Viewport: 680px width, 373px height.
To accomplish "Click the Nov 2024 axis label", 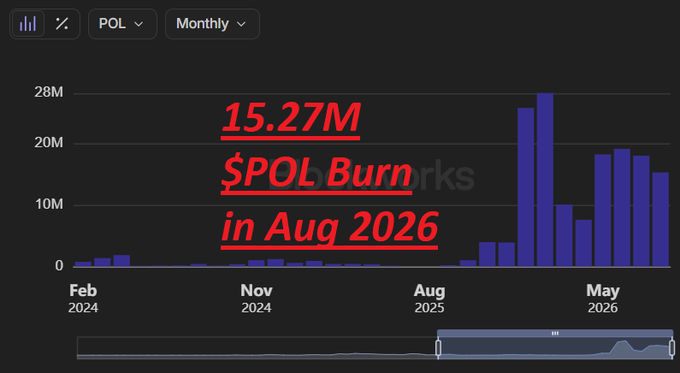I will click(256, 298).
